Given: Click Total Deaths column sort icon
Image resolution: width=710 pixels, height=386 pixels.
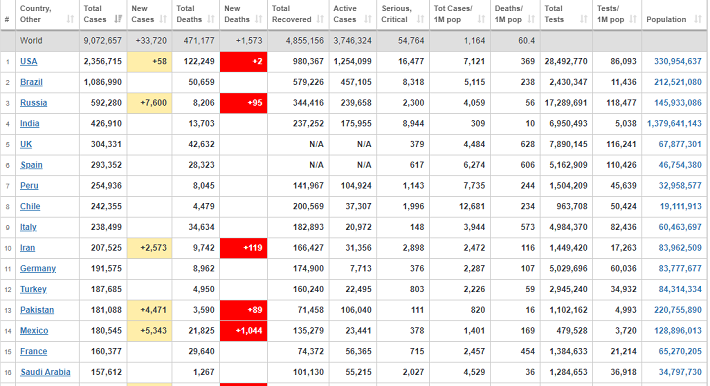Looking at the screenshot, I should point(211,19).
